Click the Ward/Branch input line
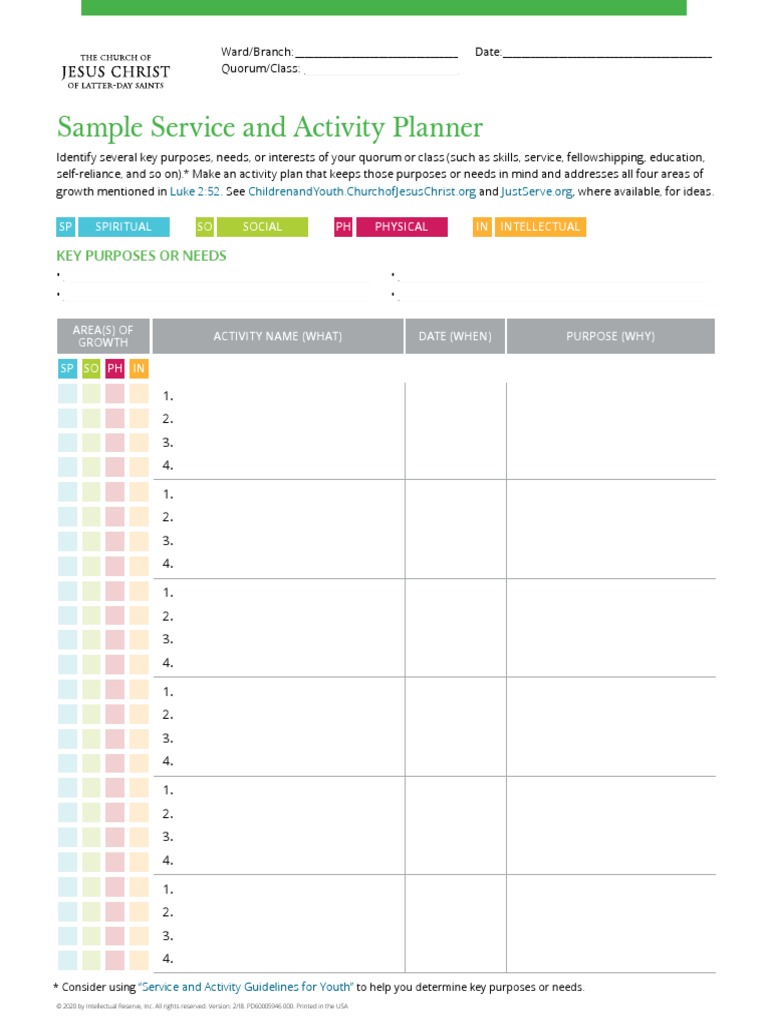The width and height of the screenshot is (768, 1024). click(376, 53)
